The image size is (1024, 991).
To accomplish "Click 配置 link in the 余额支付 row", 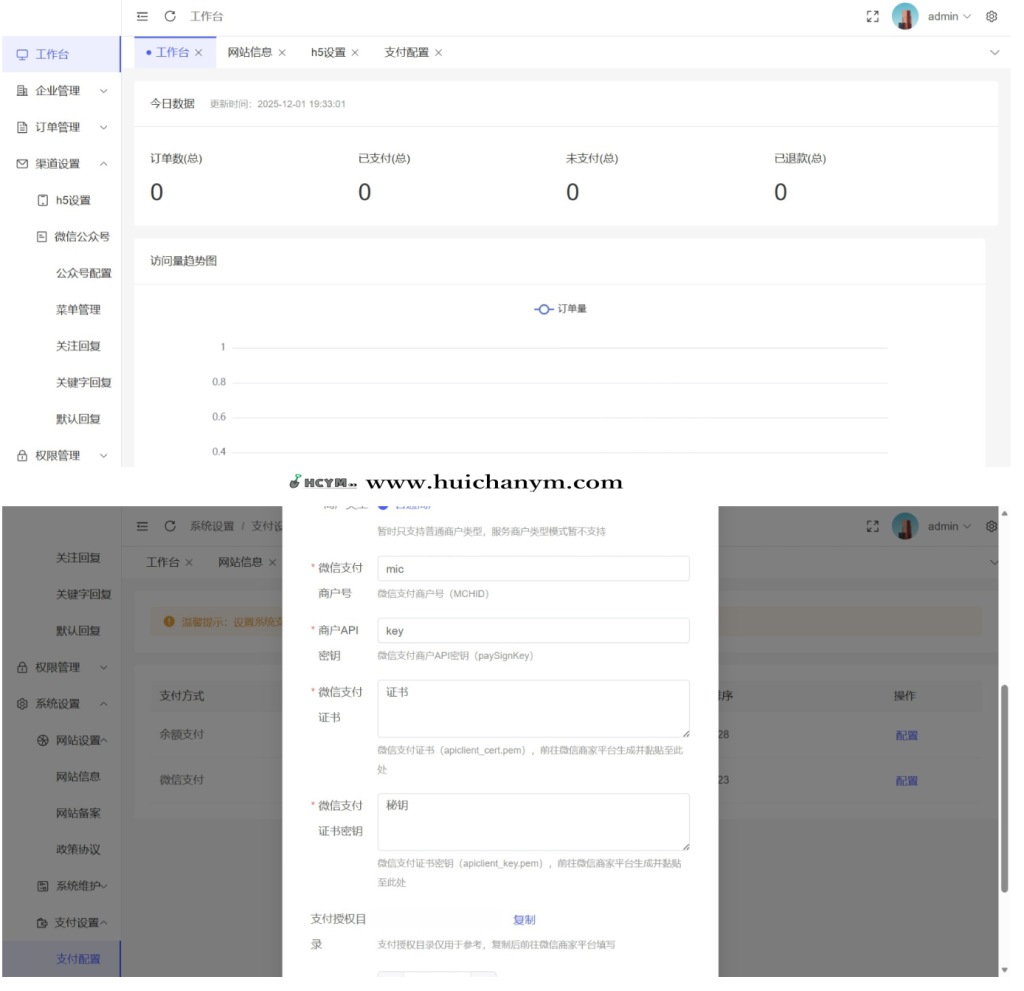I will (906, 735).
